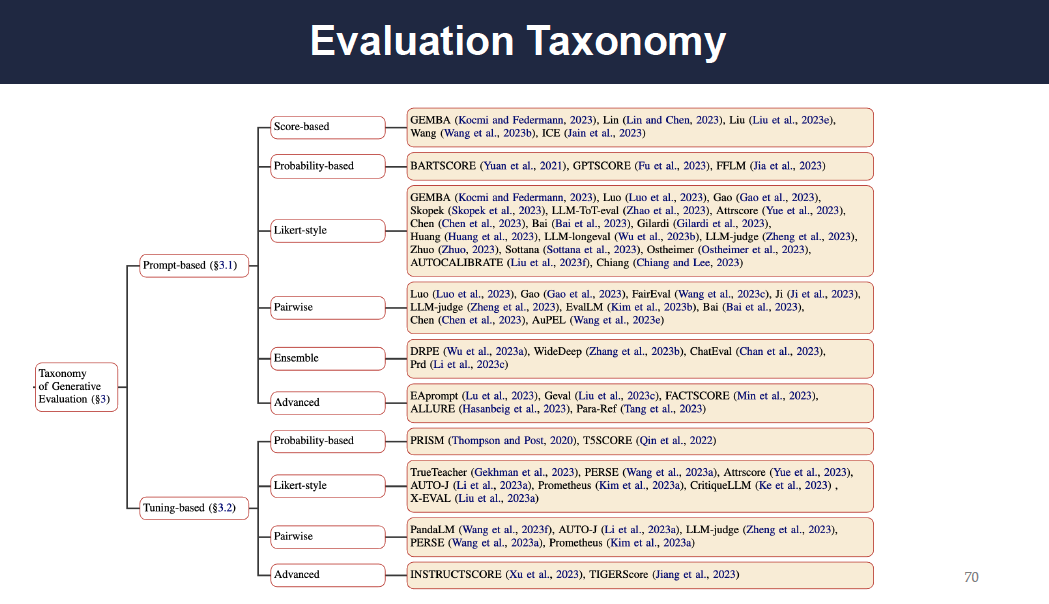Click the Score-based category box
The height and width of the screenshot is (604, 1049).
pyautogui.click(x=327, y=127)
